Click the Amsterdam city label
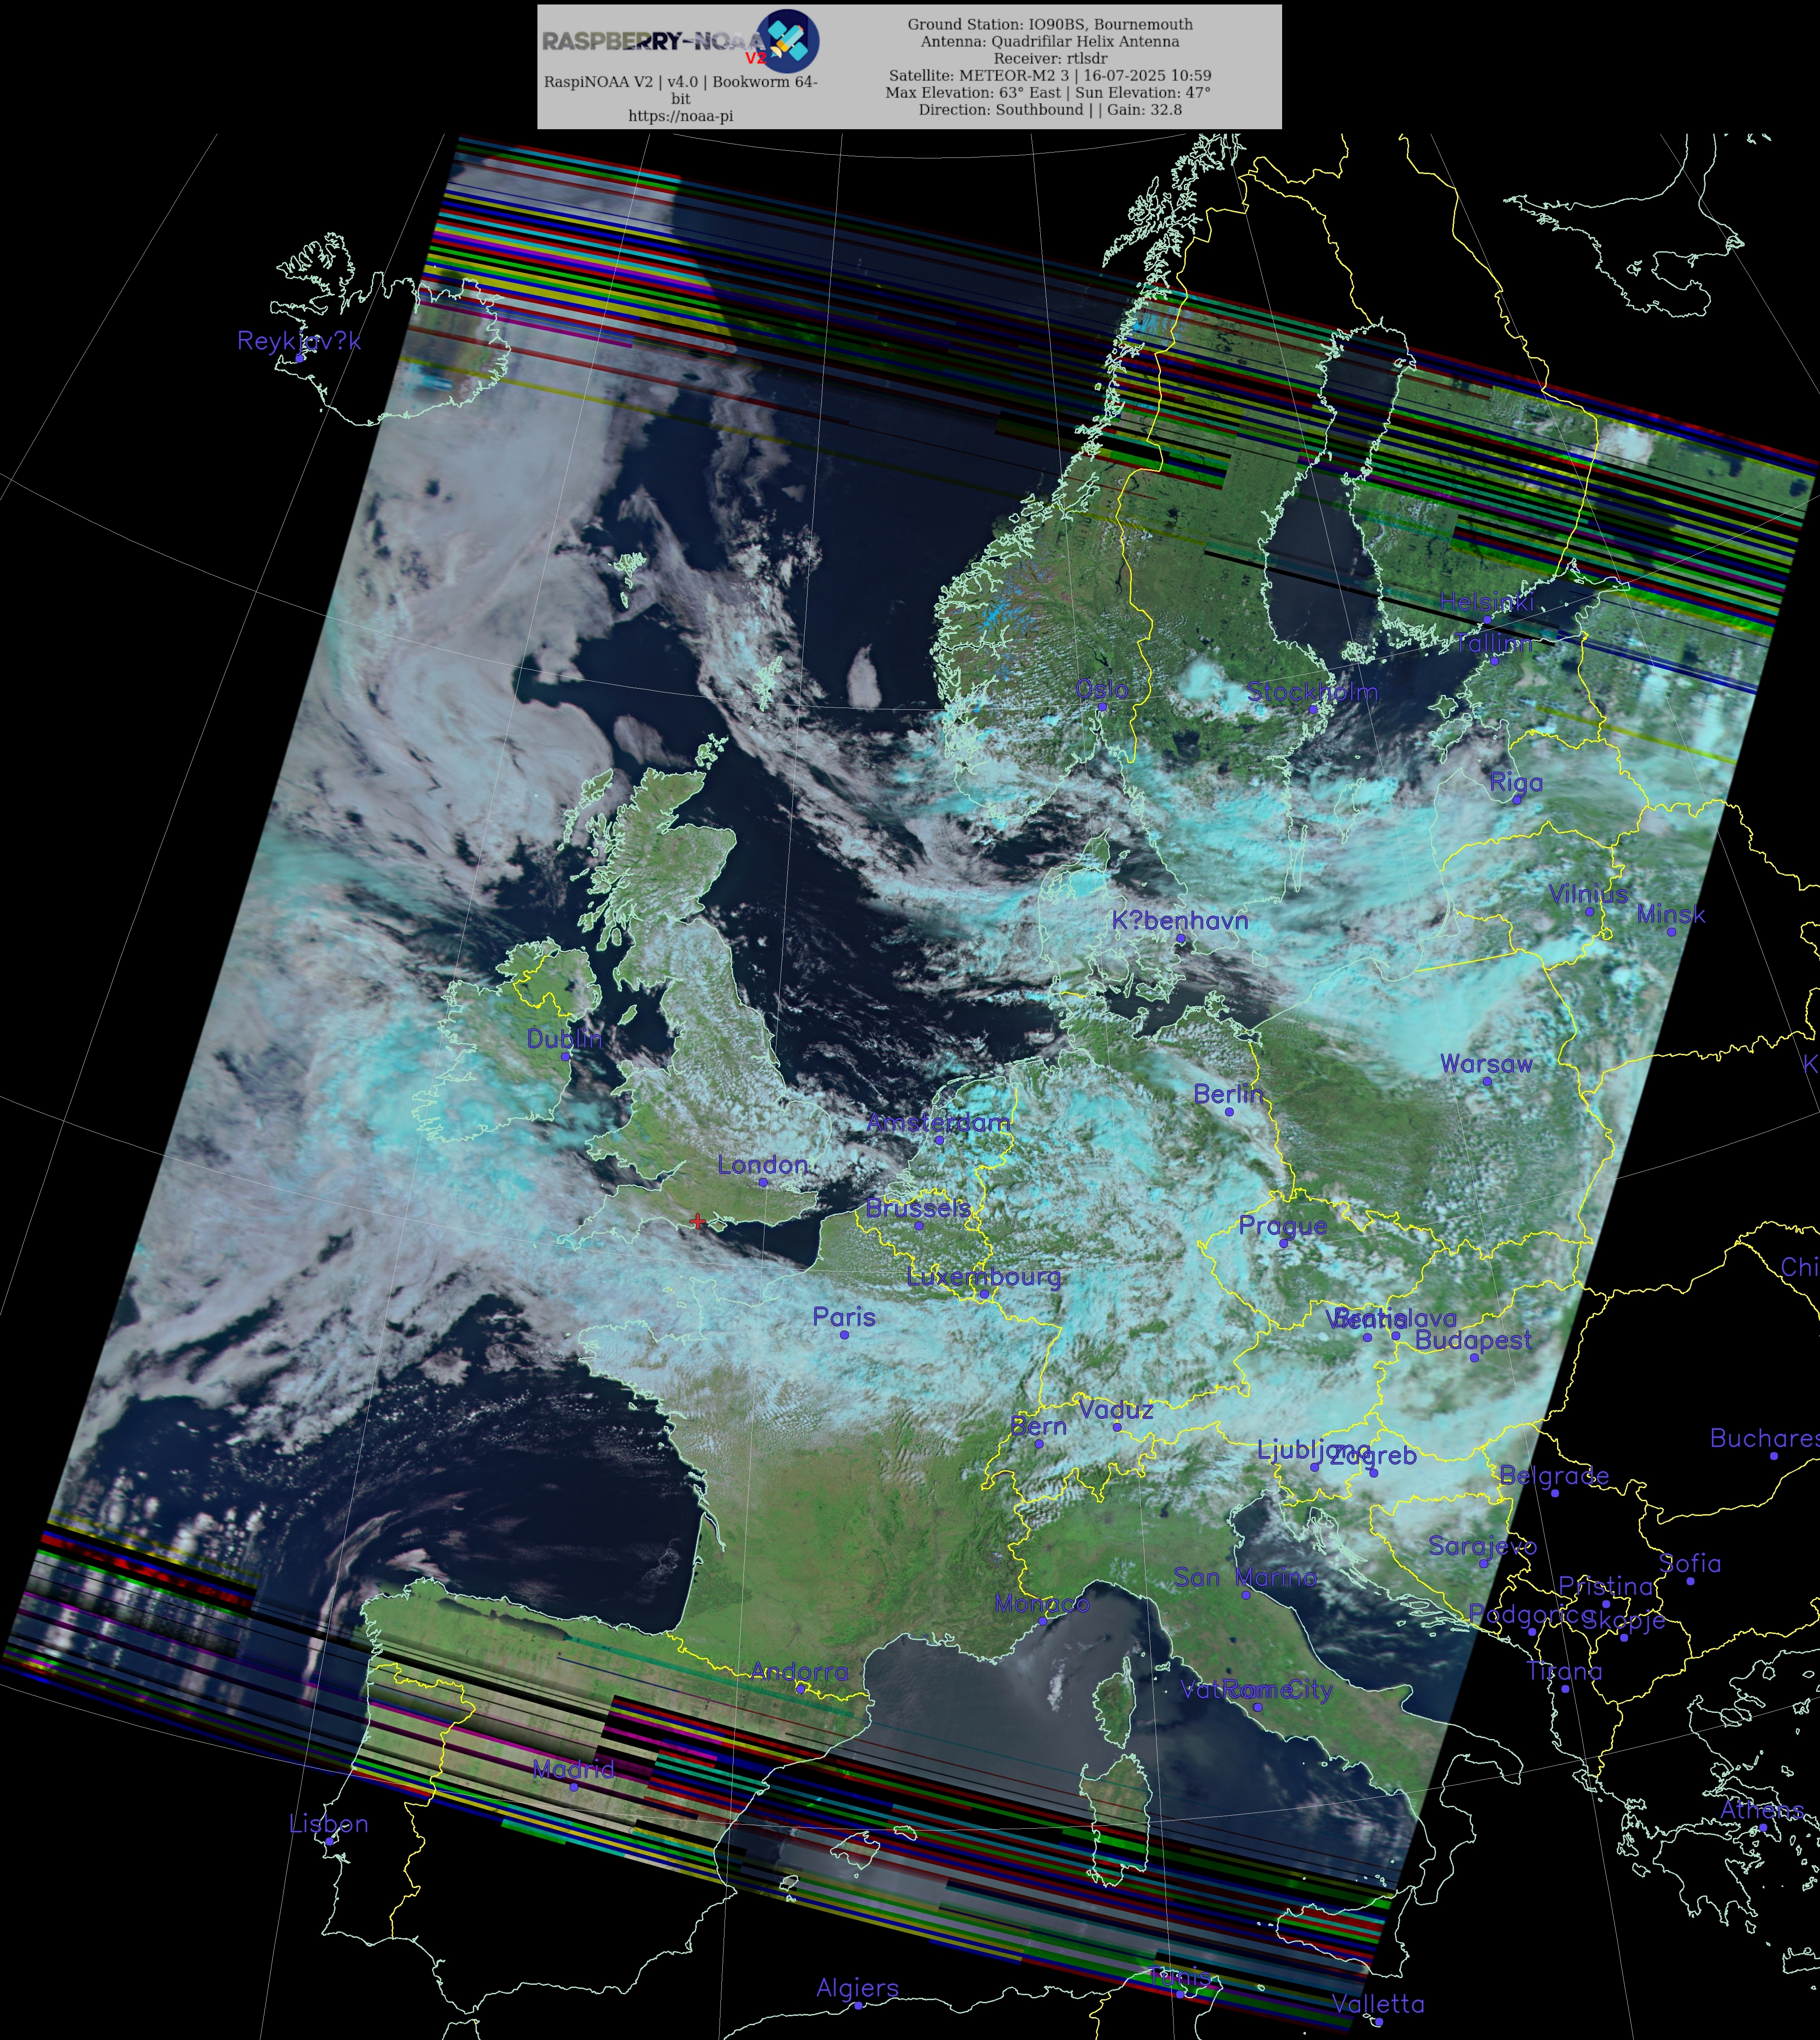The image size is (1820, 2040). [938, 1123]
